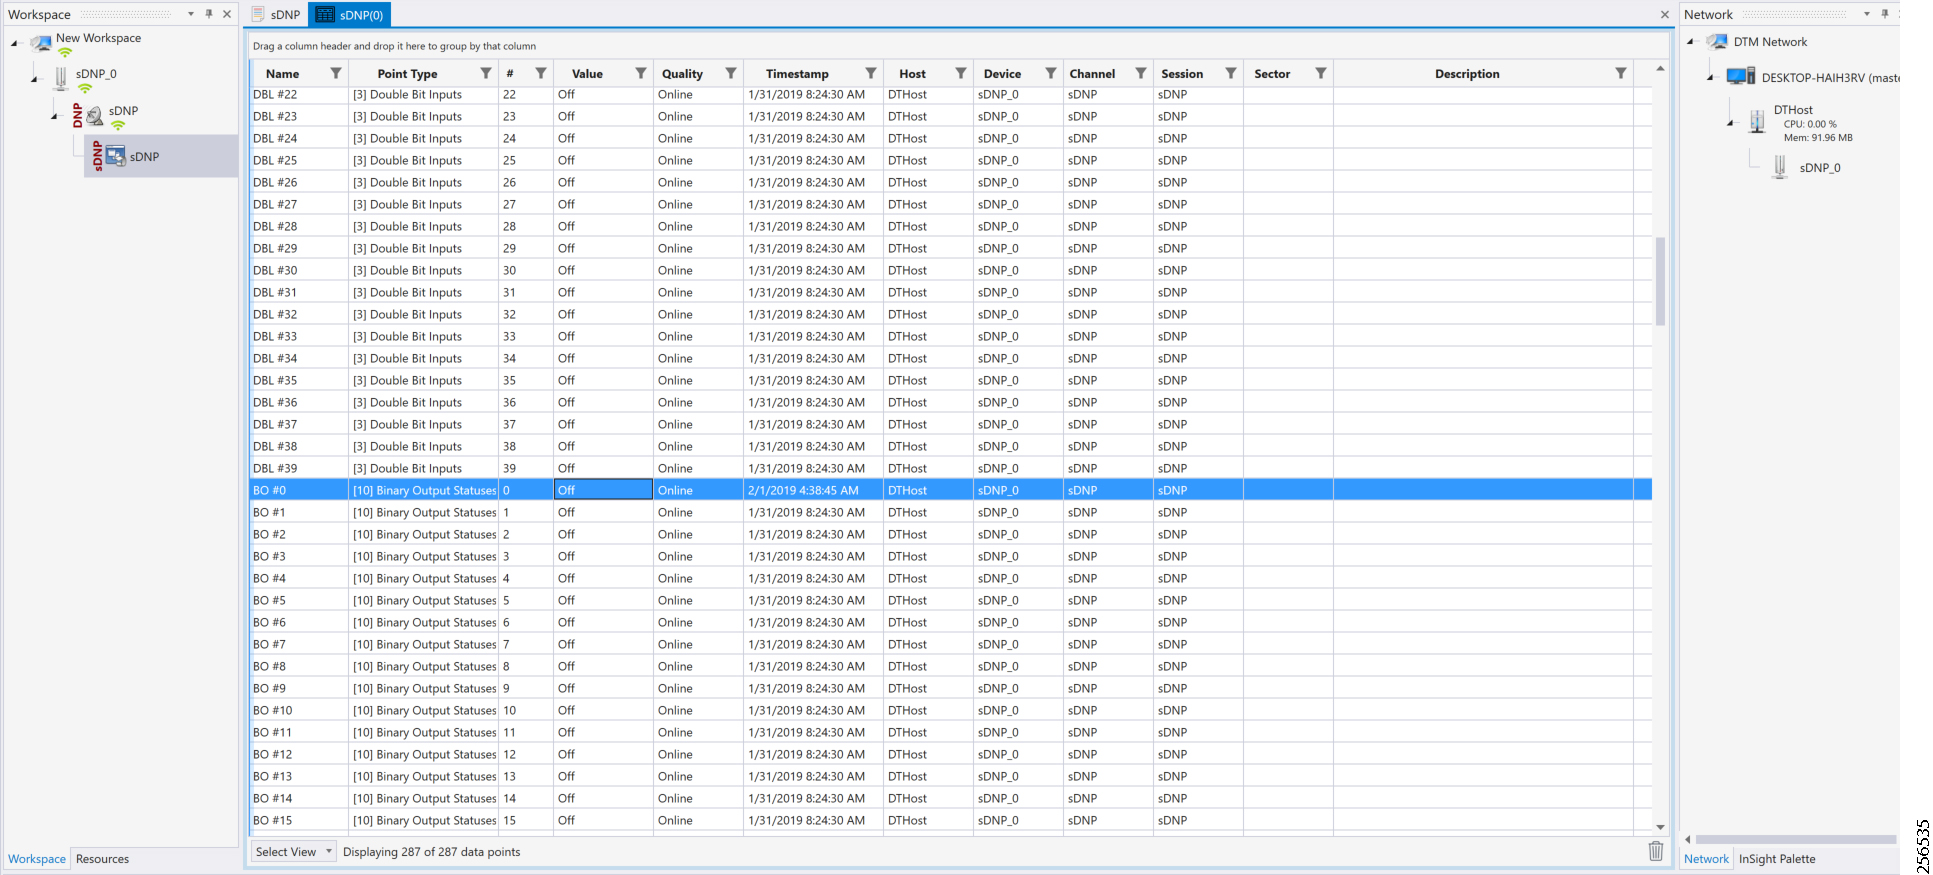Close the Workspace panel
Screen dimensions: 1933x875
click(x=227, y=14)
